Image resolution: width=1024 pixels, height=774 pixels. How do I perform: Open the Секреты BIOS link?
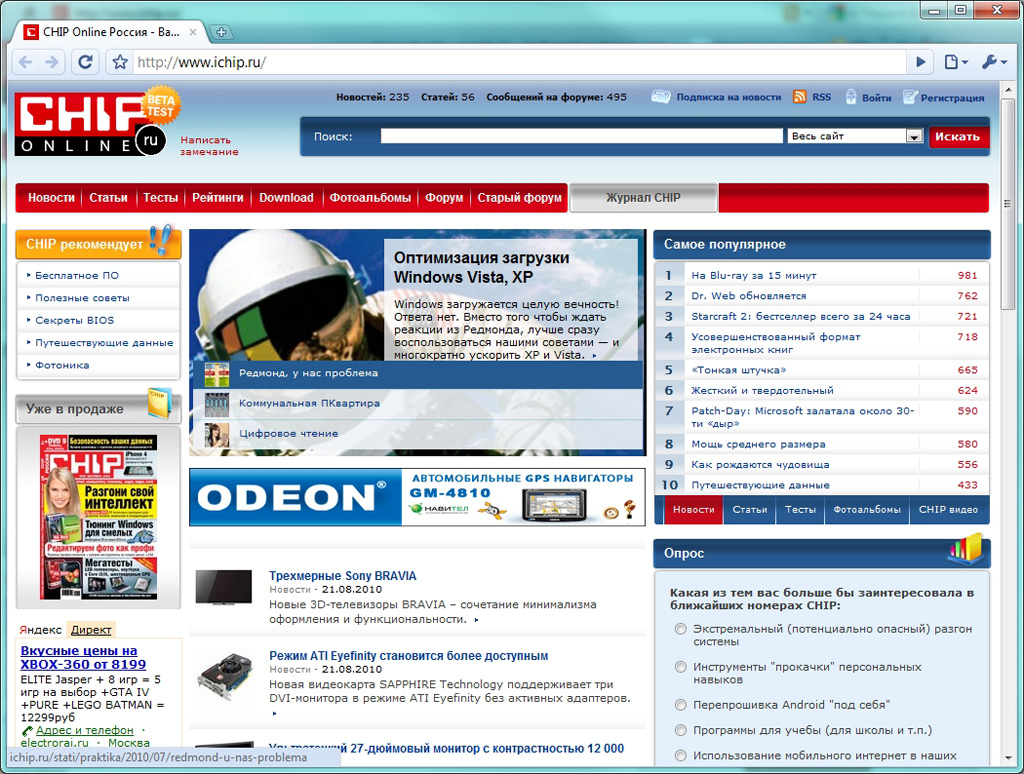point(74,321)
